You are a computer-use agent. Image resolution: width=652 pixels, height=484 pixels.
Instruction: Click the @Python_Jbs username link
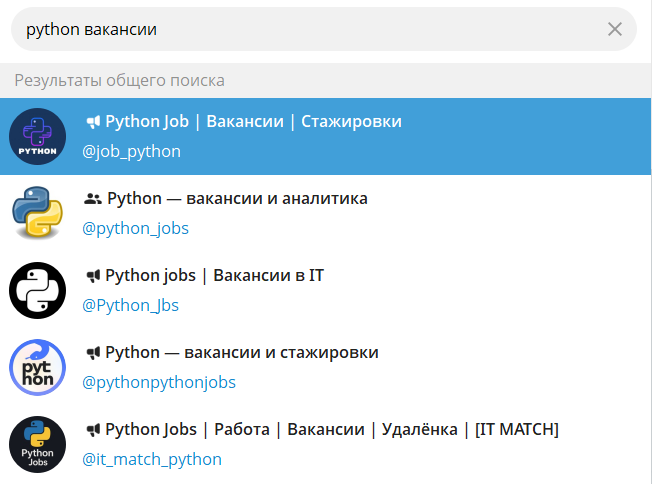click(x=130, y=305)
